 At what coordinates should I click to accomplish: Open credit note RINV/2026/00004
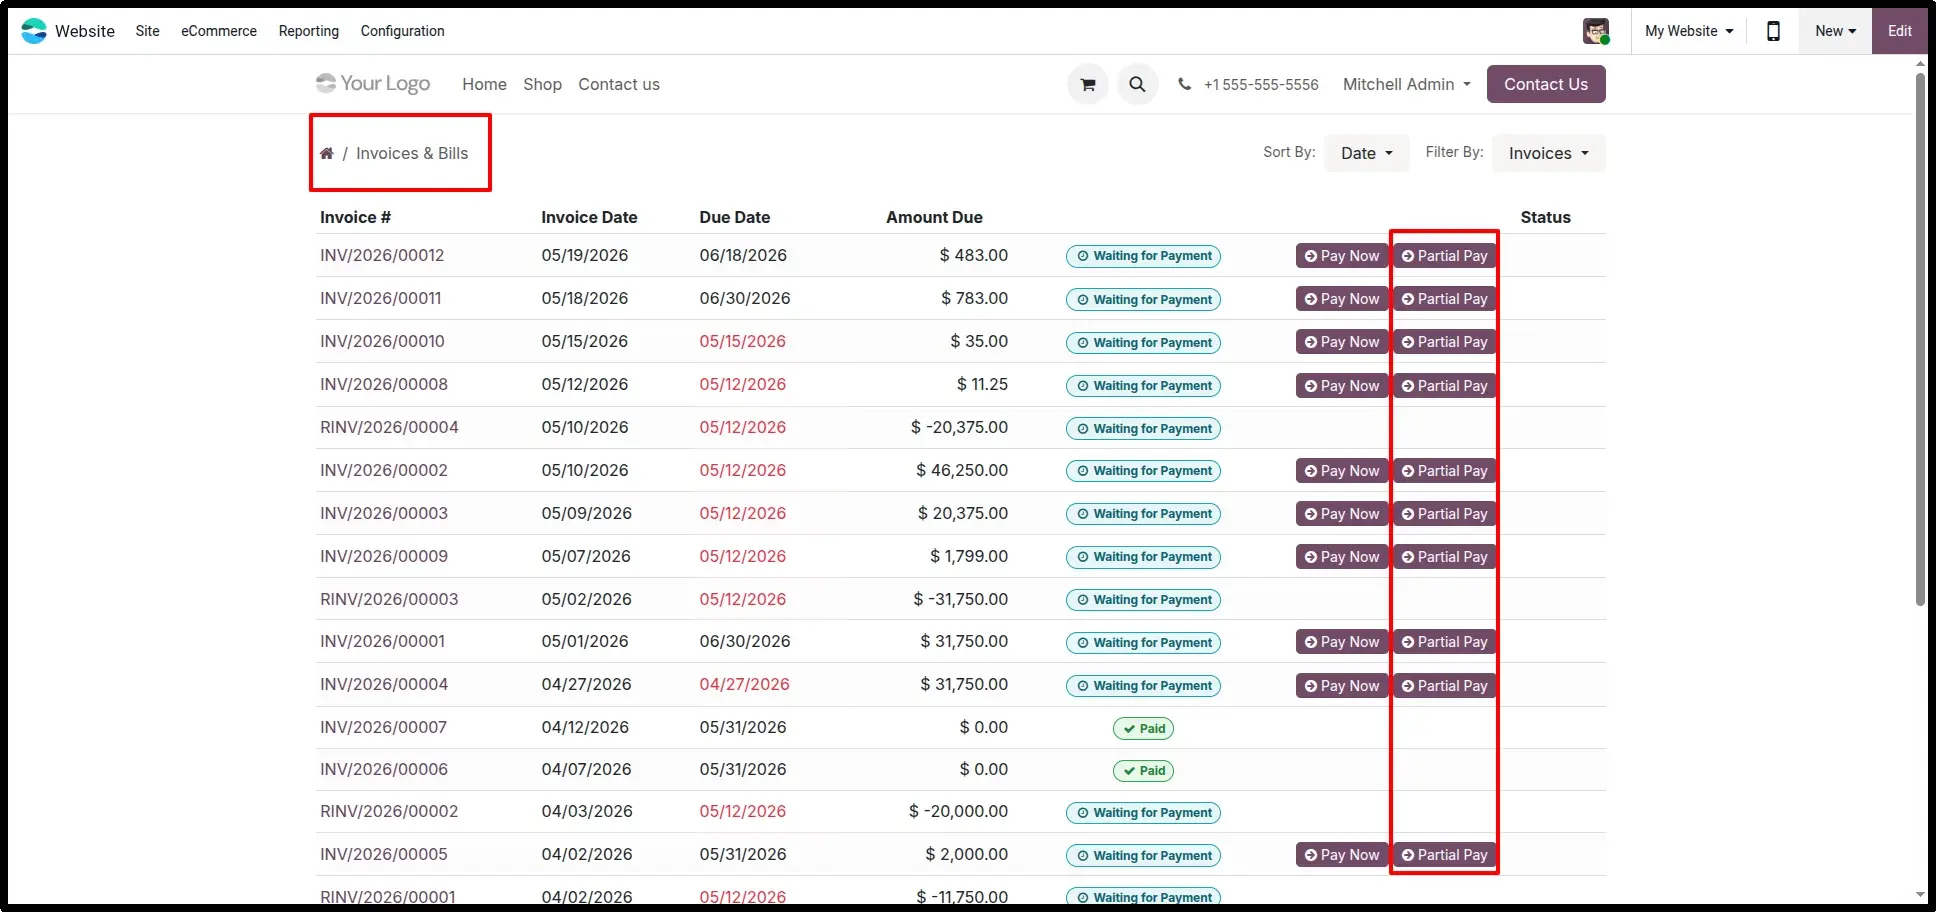[389, 428]
